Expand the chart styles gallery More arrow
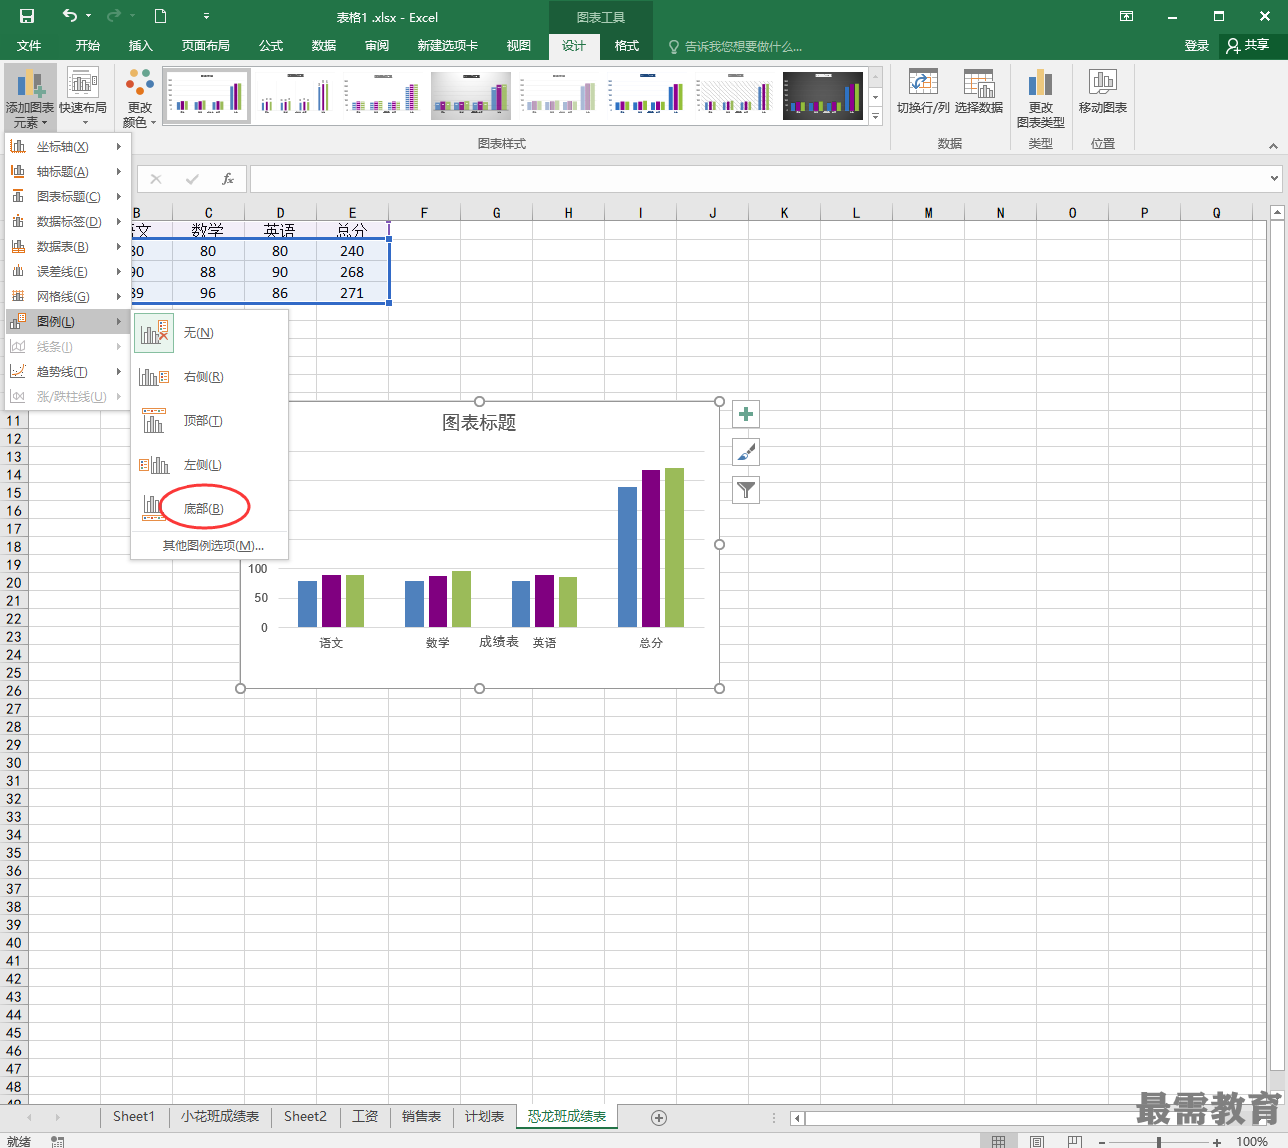The image size is (1288, 1148). [876, 117]
